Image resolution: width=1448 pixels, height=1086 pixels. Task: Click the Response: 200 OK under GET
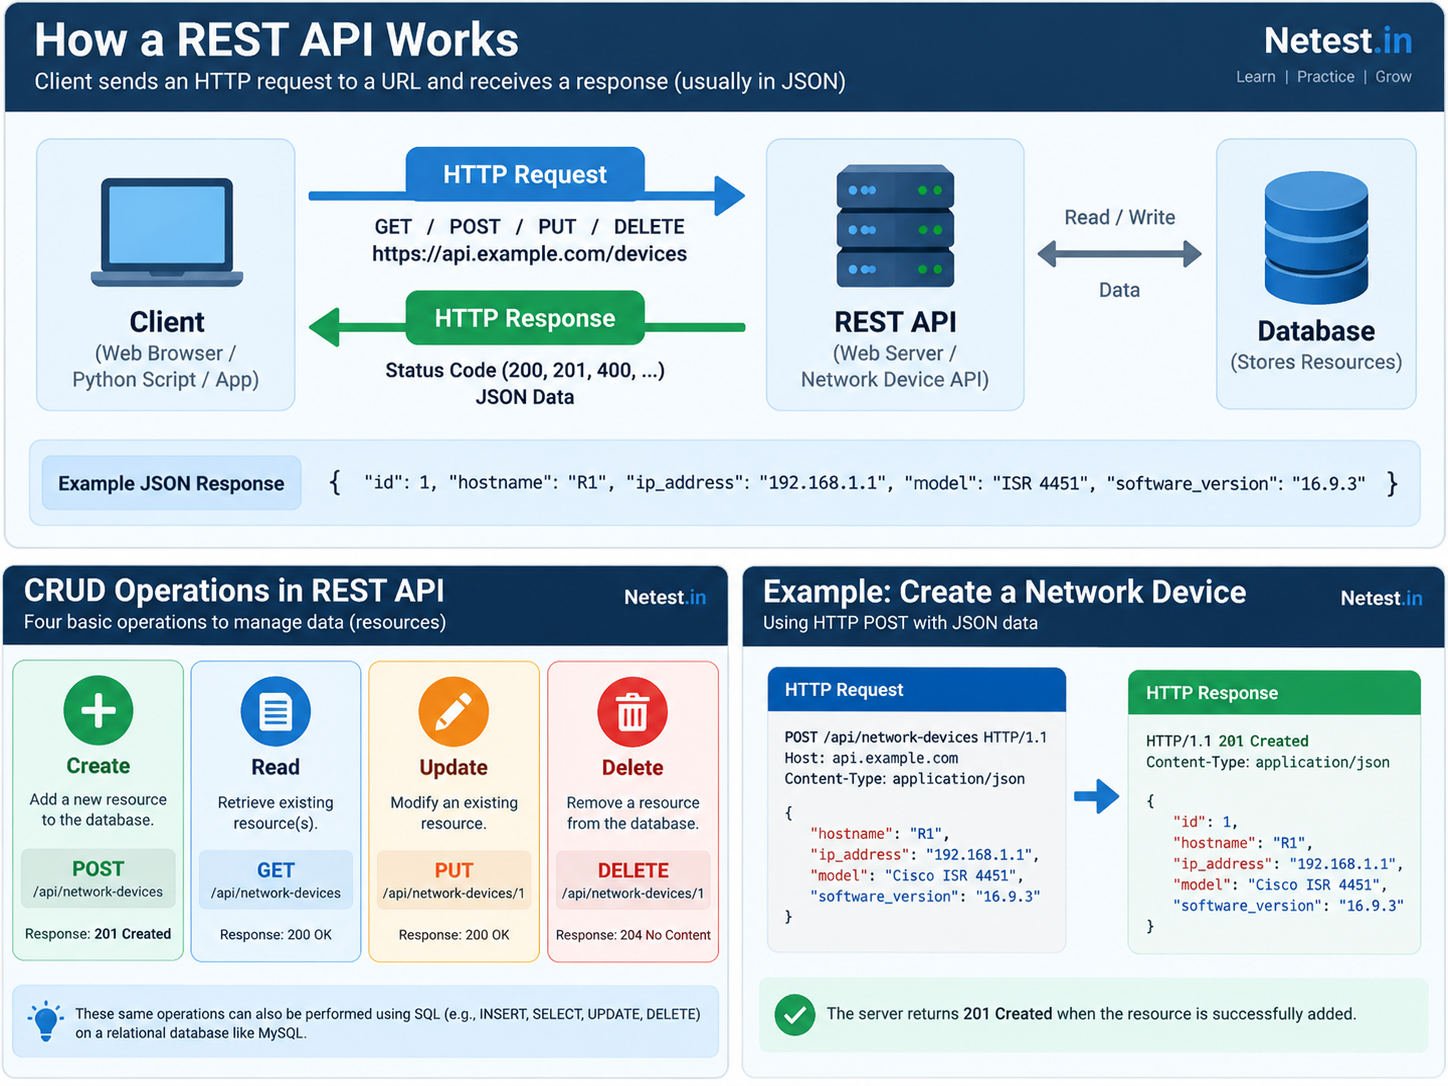pos(276,935)
